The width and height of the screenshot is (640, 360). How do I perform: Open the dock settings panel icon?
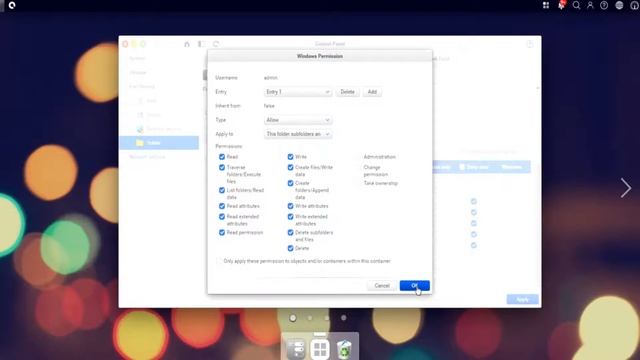(296, 349)
